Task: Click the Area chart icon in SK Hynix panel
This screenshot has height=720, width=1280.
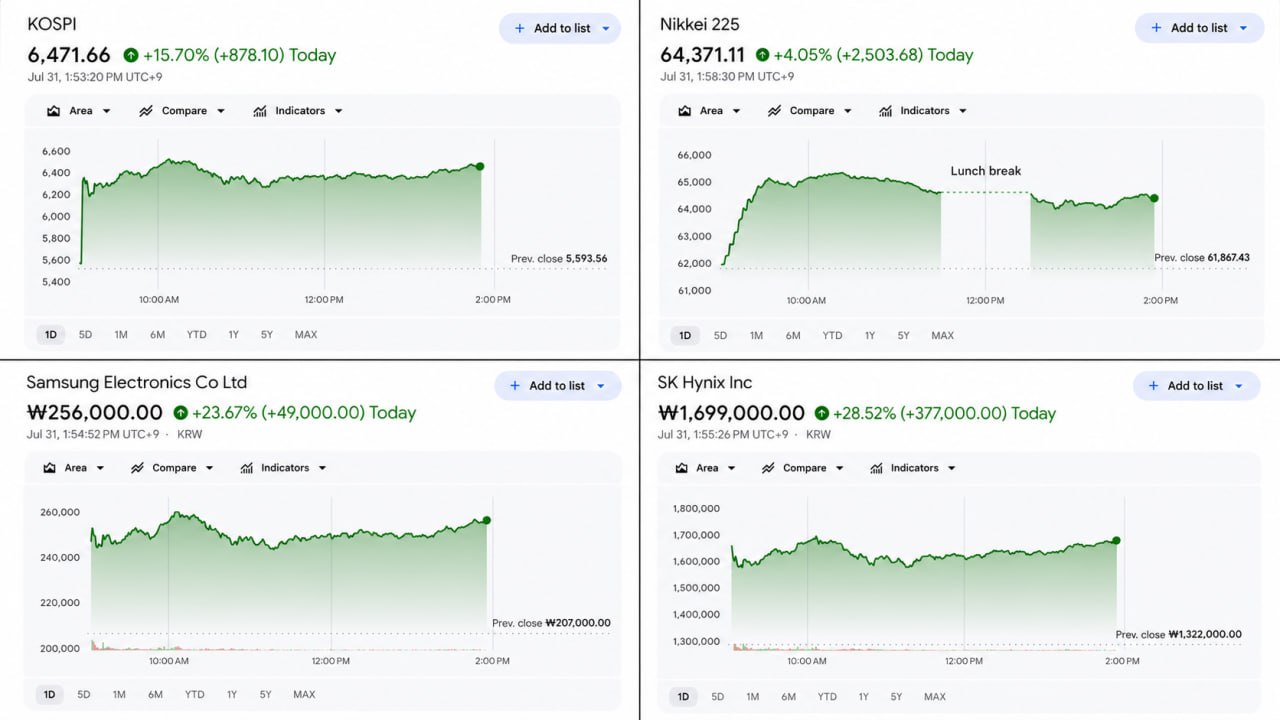Action: 682,468
